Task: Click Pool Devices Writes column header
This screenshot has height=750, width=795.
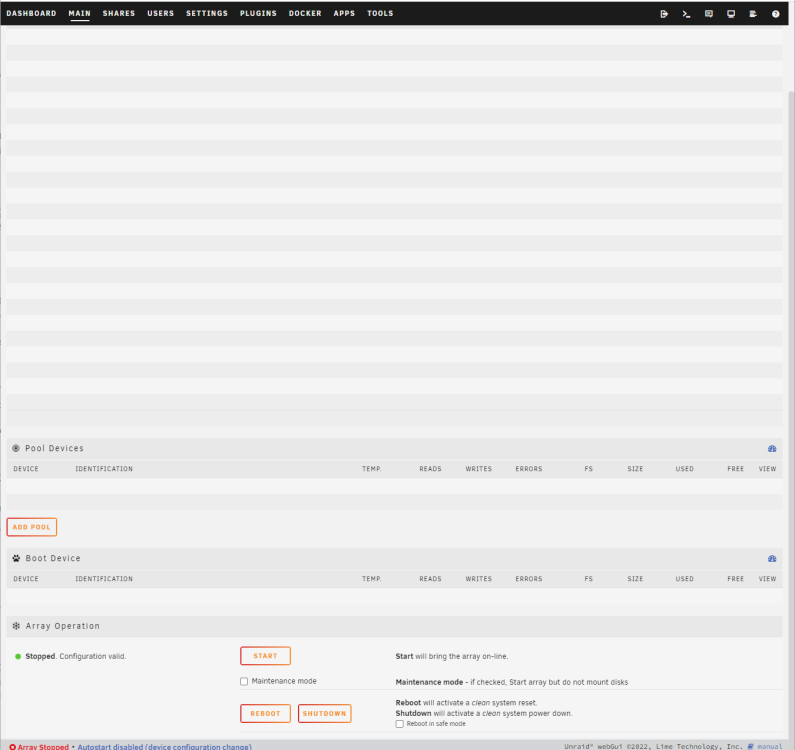Action: point(479,469)
